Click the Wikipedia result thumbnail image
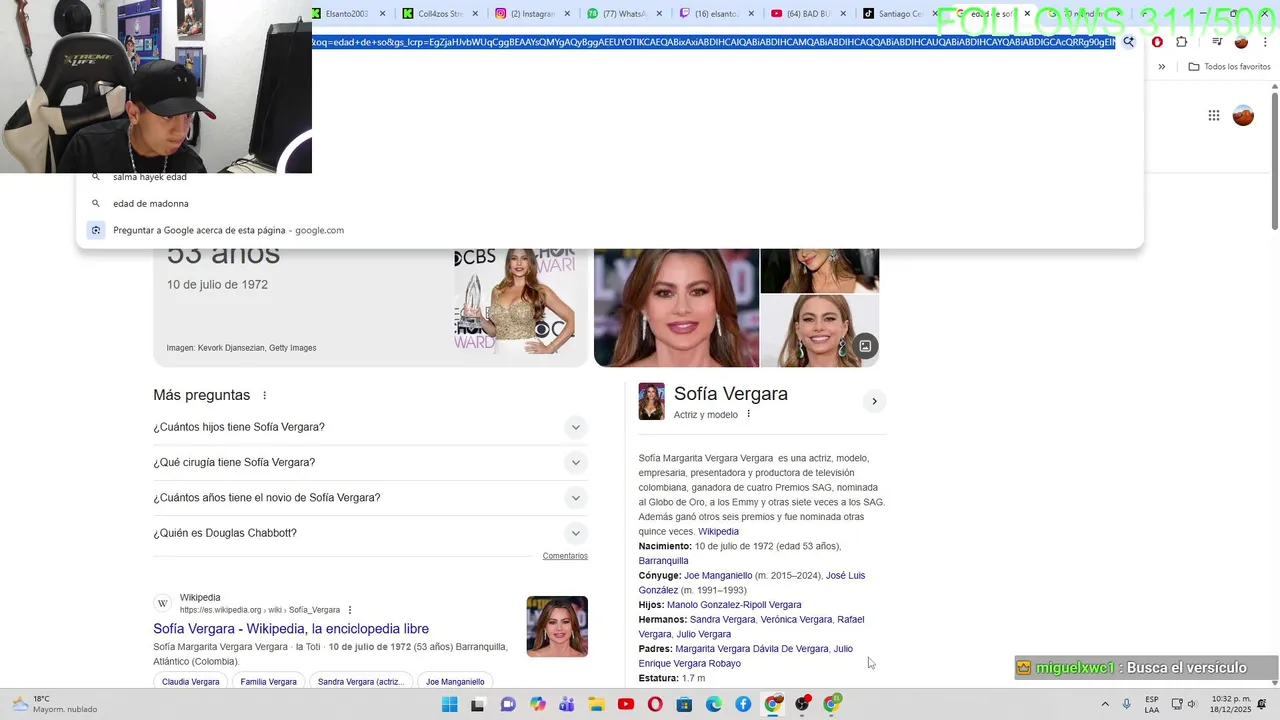Image resolution: width=1280 pixels, height=720 pixels. pyautogui.click(x=557, y=627)
